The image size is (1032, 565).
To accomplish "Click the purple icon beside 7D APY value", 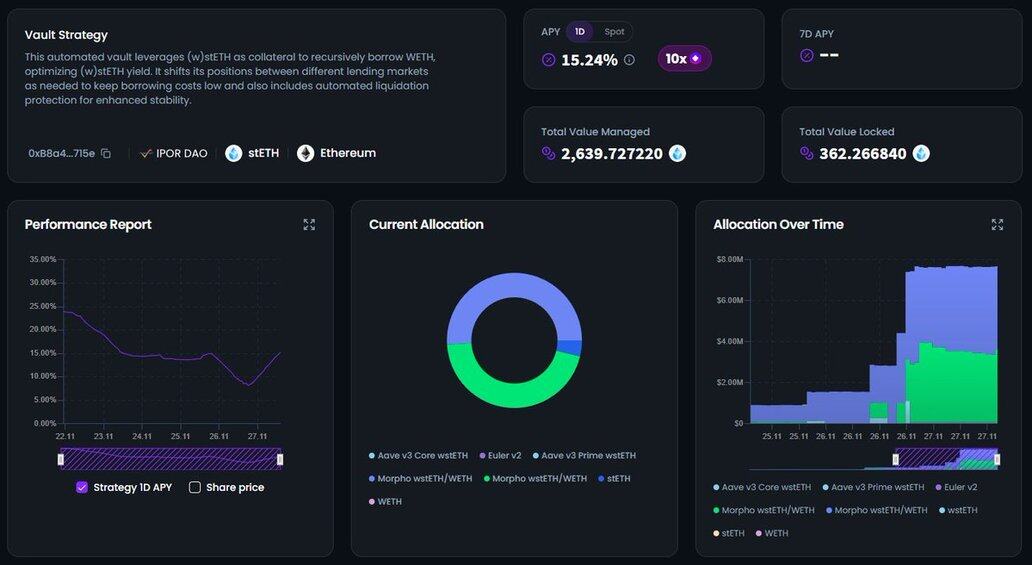I will 806,56.
